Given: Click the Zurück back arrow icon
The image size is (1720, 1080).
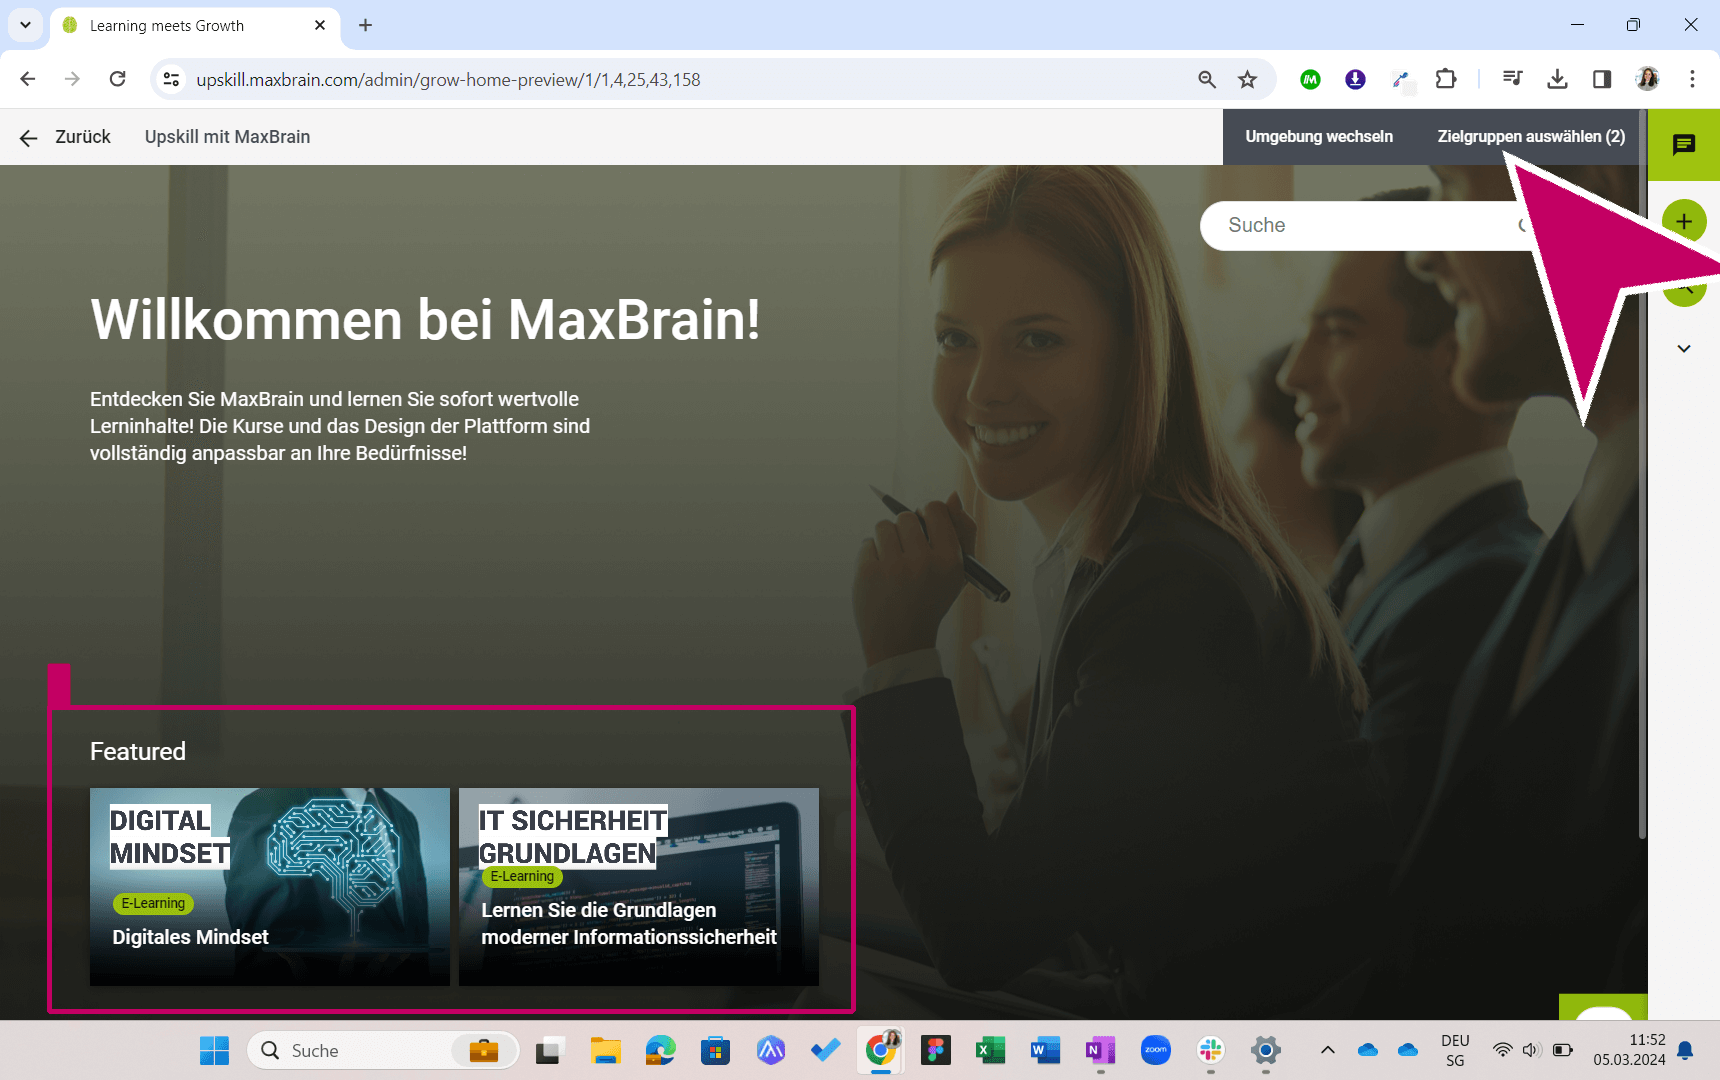Looking at the screenshot, I should click(x=28, y=138).
